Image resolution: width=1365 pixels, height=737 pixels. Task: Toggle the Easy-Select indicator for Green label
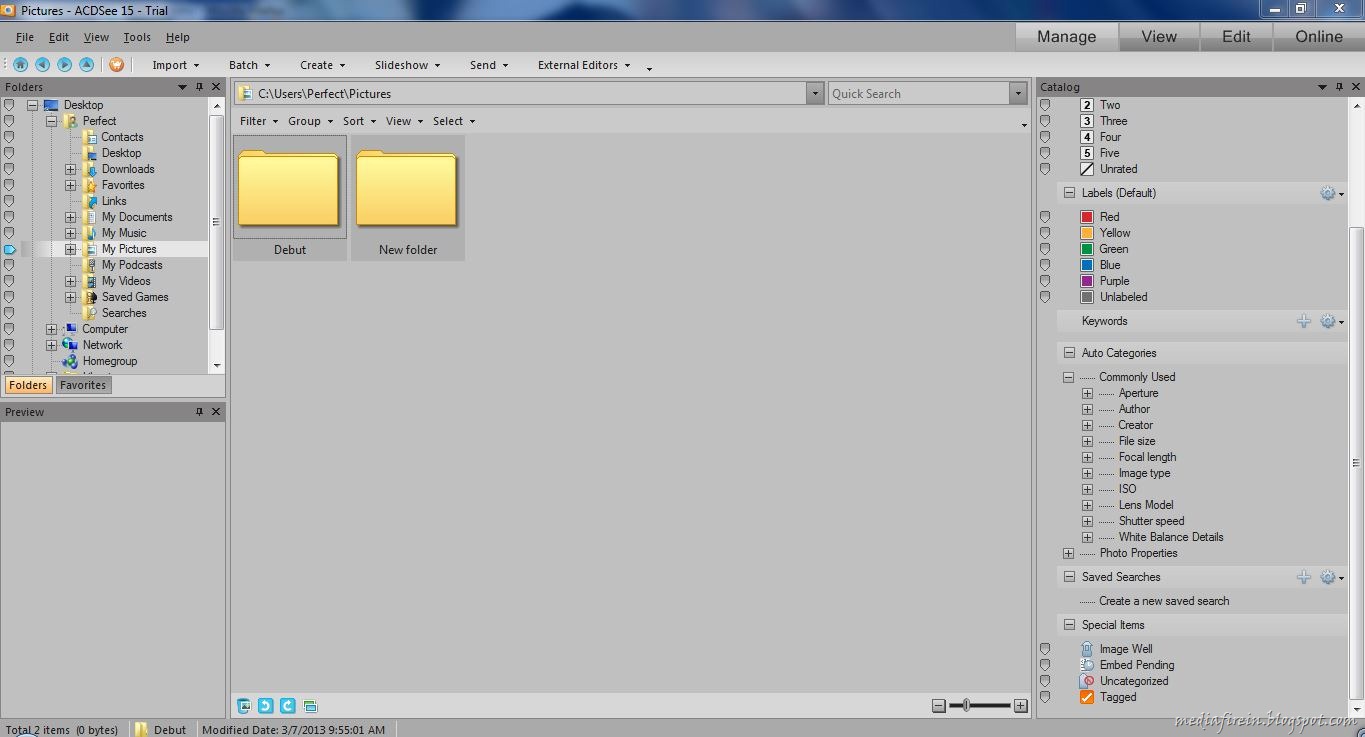point(1045,249)
